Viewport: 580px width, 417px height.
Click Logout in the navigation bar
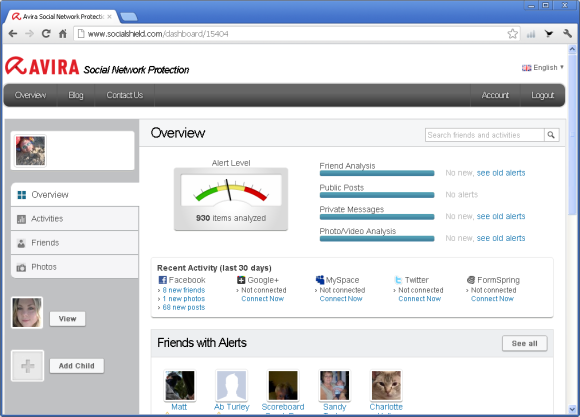click(543, 95)
